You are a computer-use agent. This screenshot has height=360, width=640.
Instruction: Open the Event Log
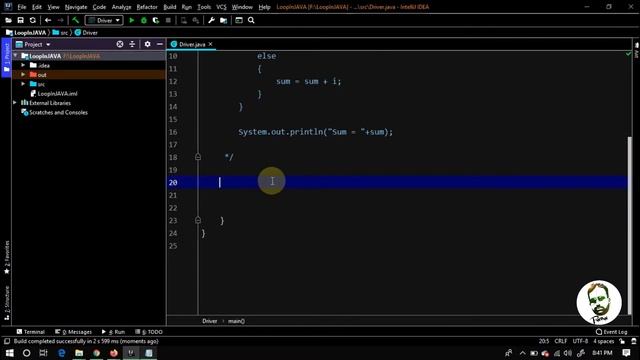click(611, 332)
